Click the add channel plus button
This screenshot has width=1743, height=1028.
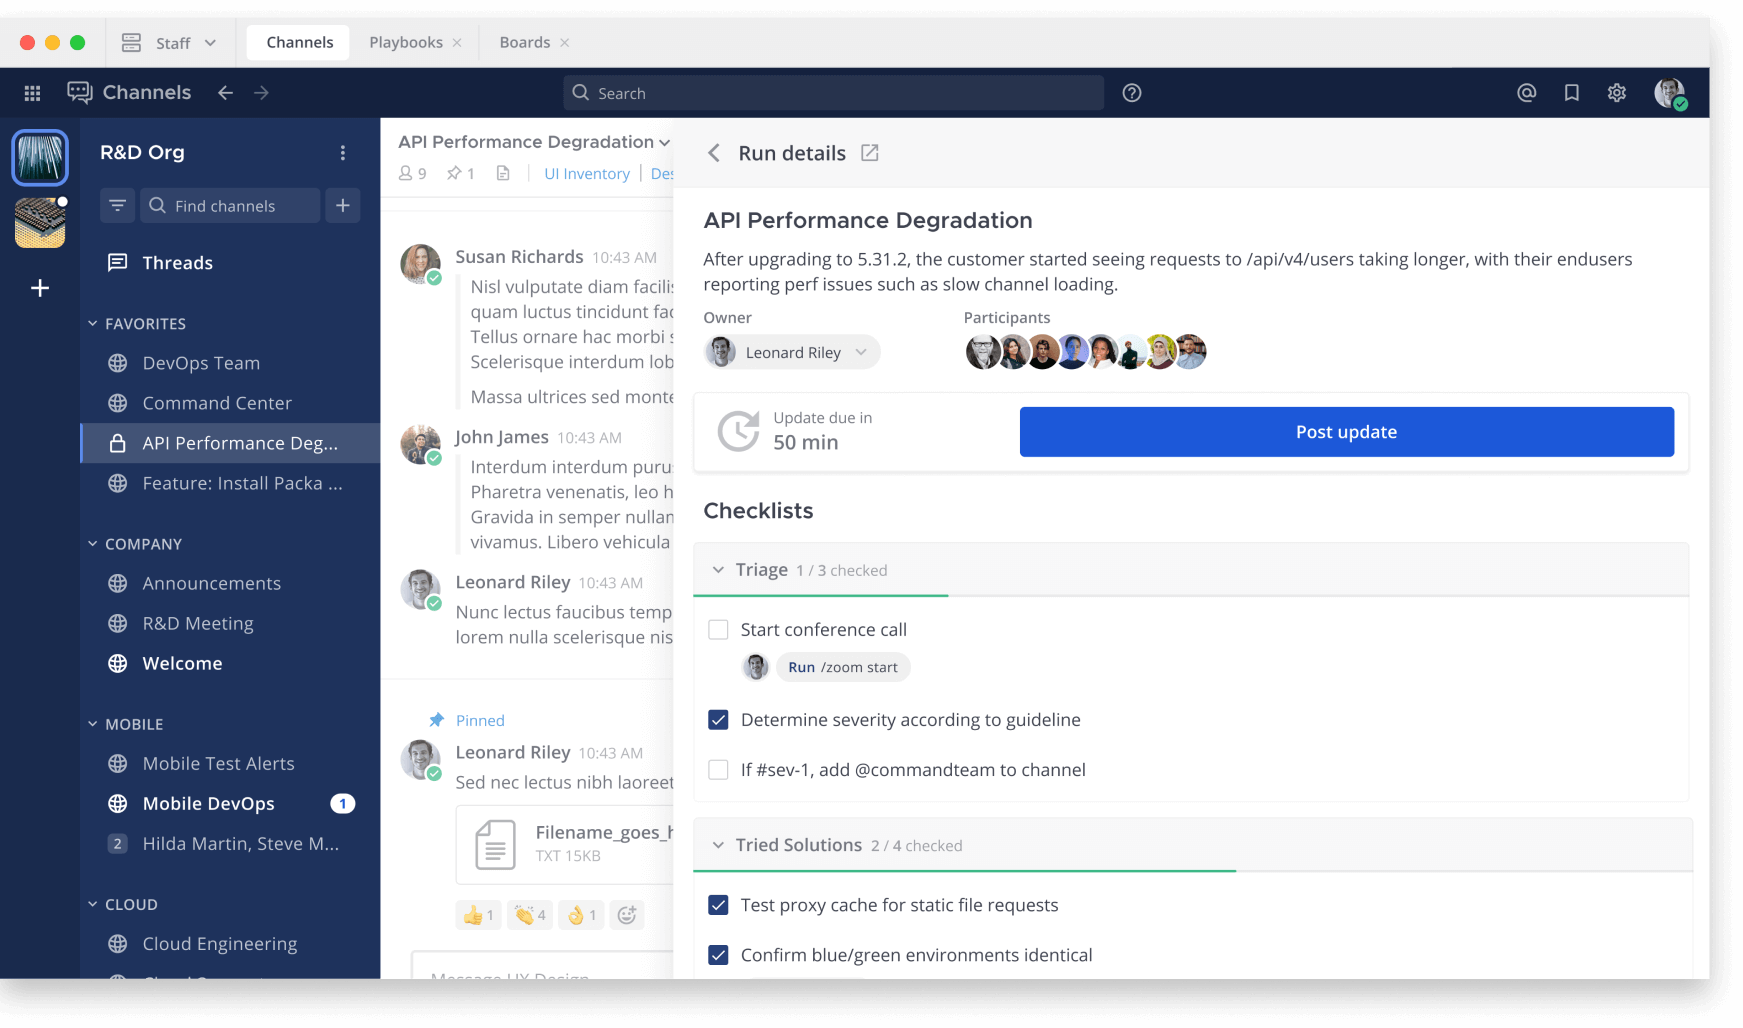343,206
